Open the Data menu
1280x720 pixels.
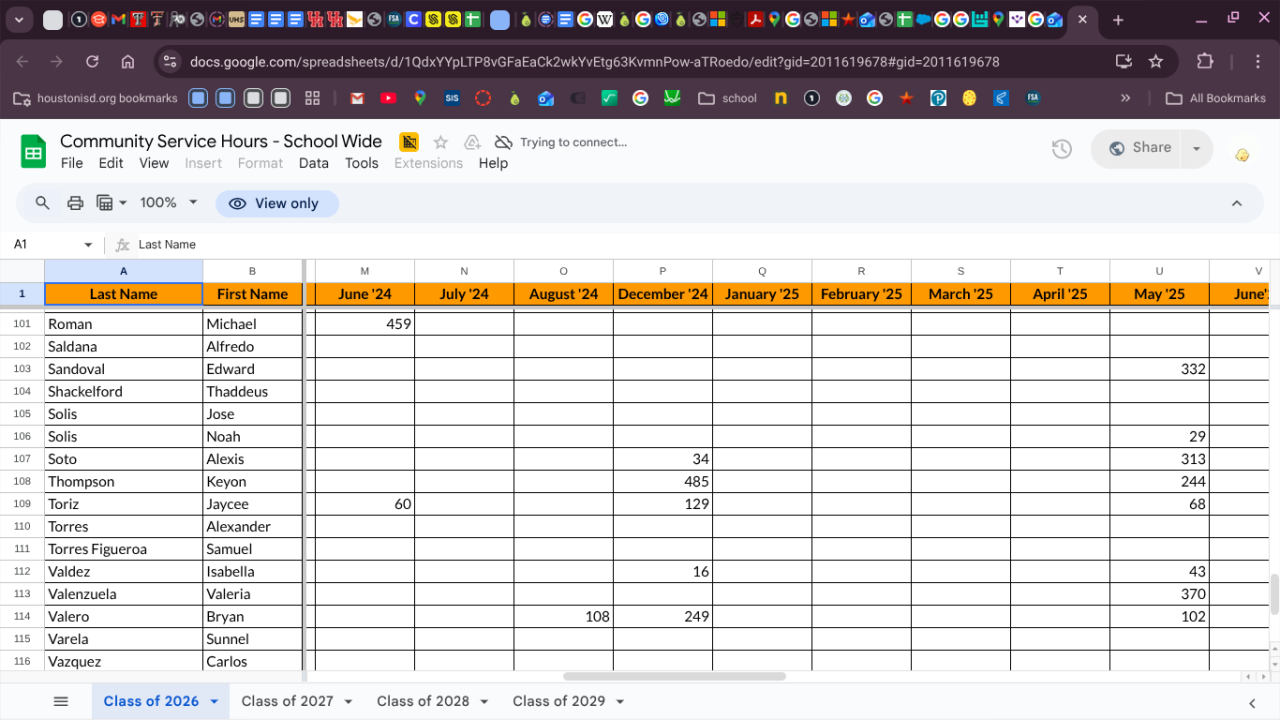pyautogui.click(x=313, y=163)
